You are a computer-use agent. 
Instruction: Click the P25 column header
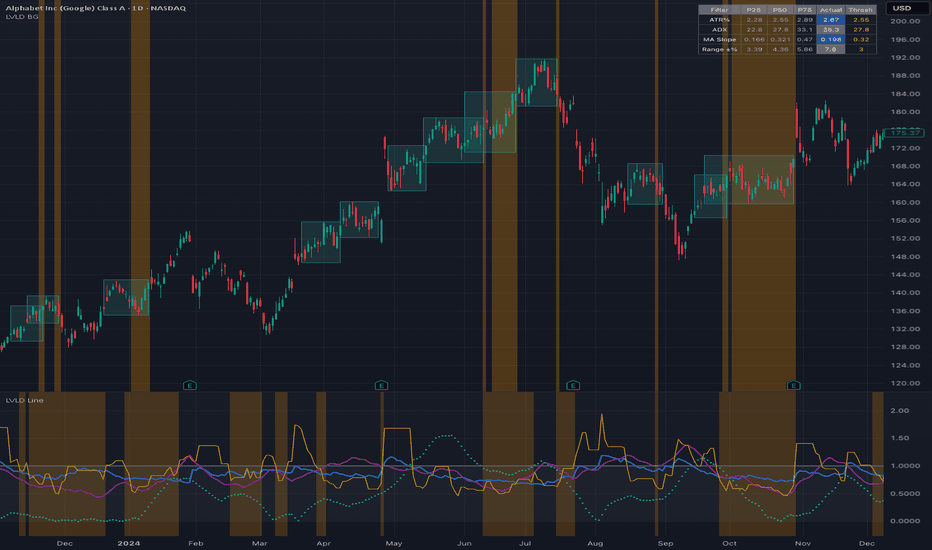754,10
